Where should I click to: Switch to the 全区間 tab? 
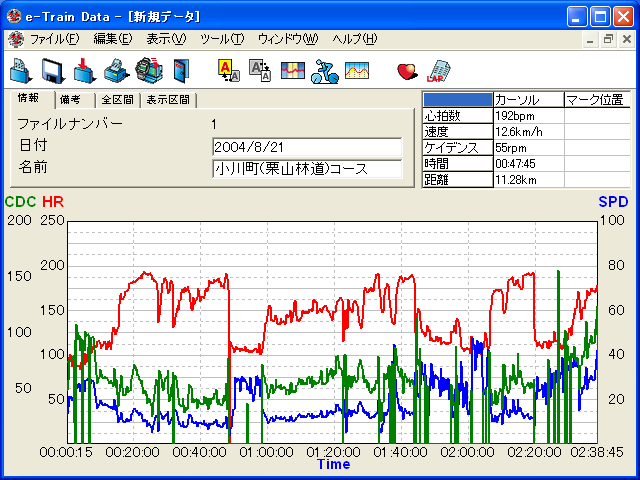118,100
